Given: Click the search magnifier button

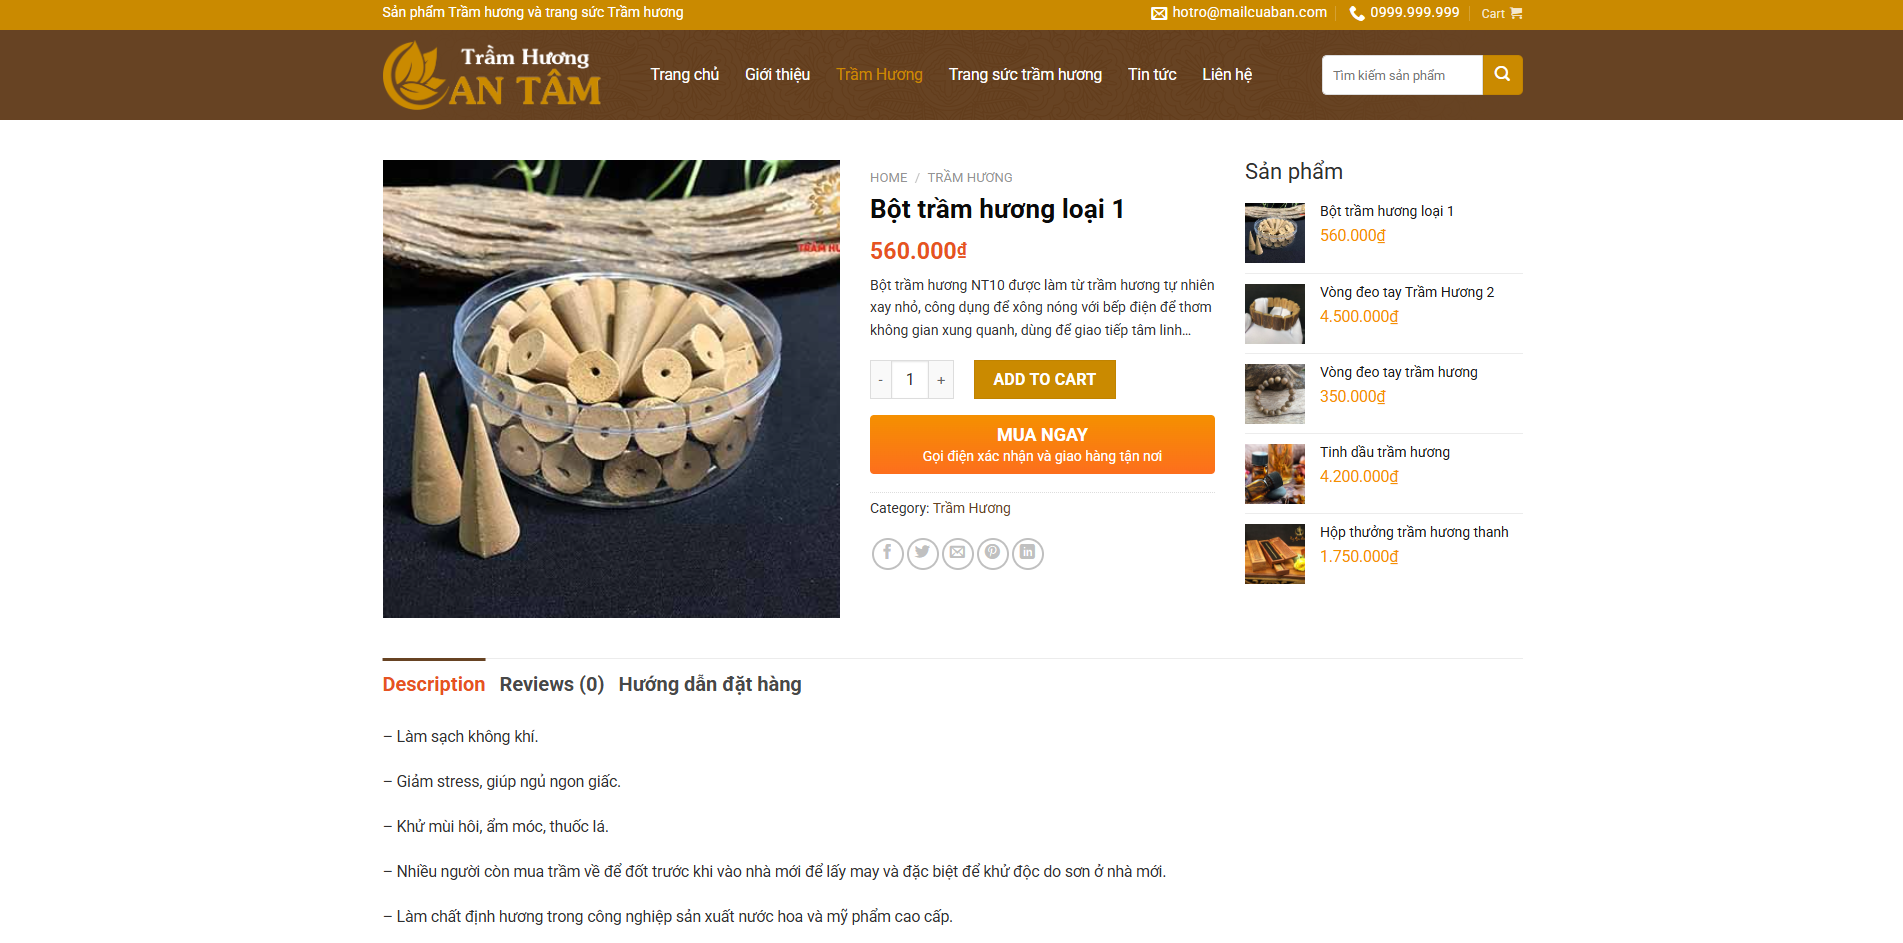Looking at the screenshot, I should (1502, 75).
